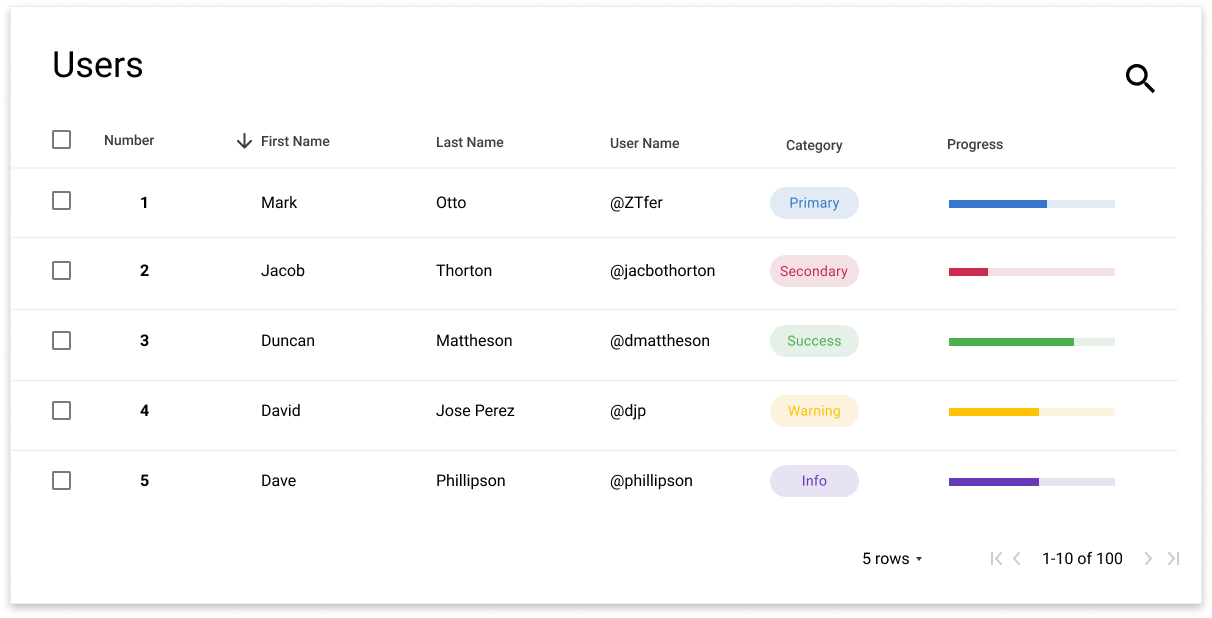Open the search magnifier icon
Viewport: 1212px width, 618px height.
pos(1140,78)
